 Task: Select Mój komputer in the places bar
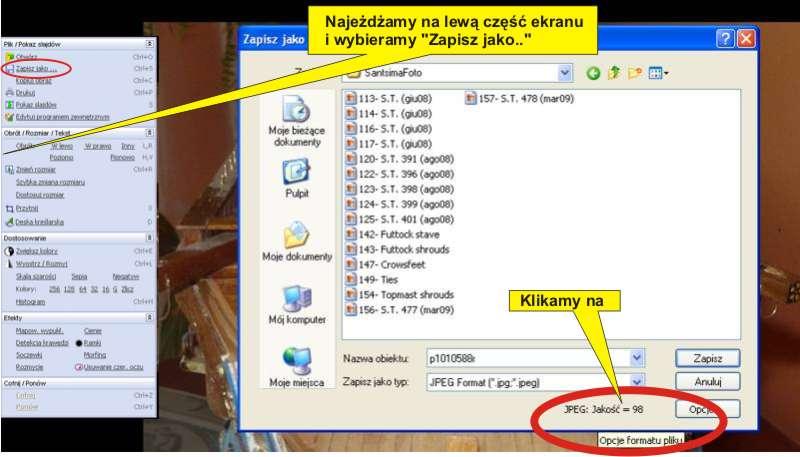click(x=296, y=305)
